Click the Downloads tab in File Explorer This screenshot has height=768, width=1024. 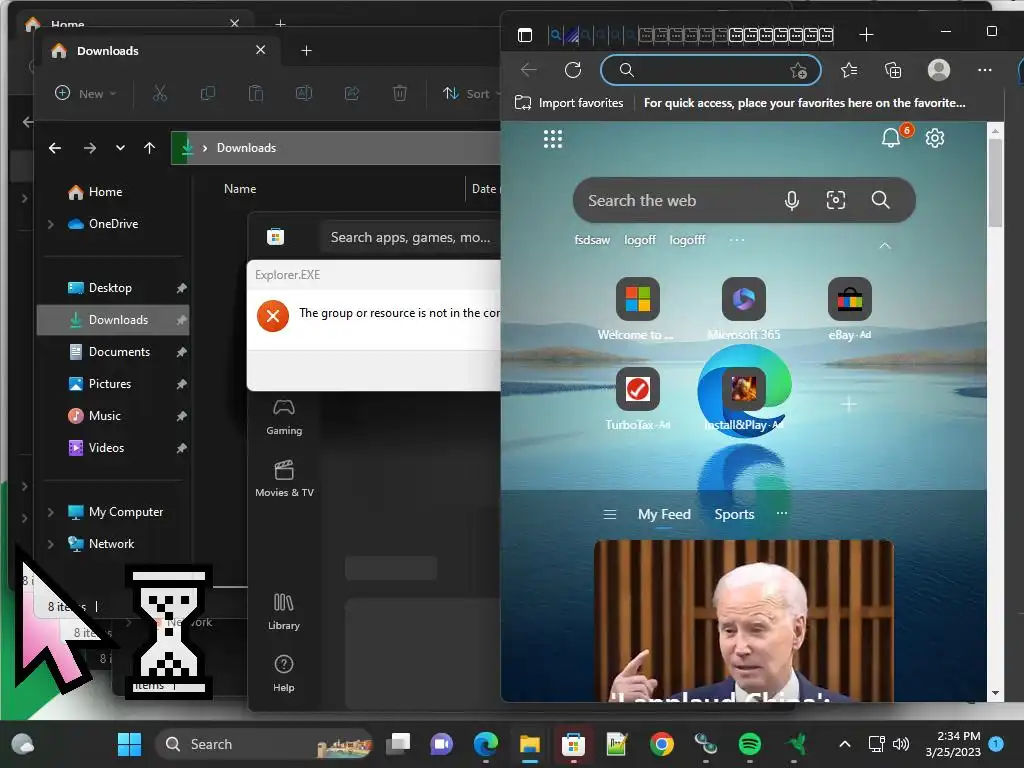click(157, 50)
